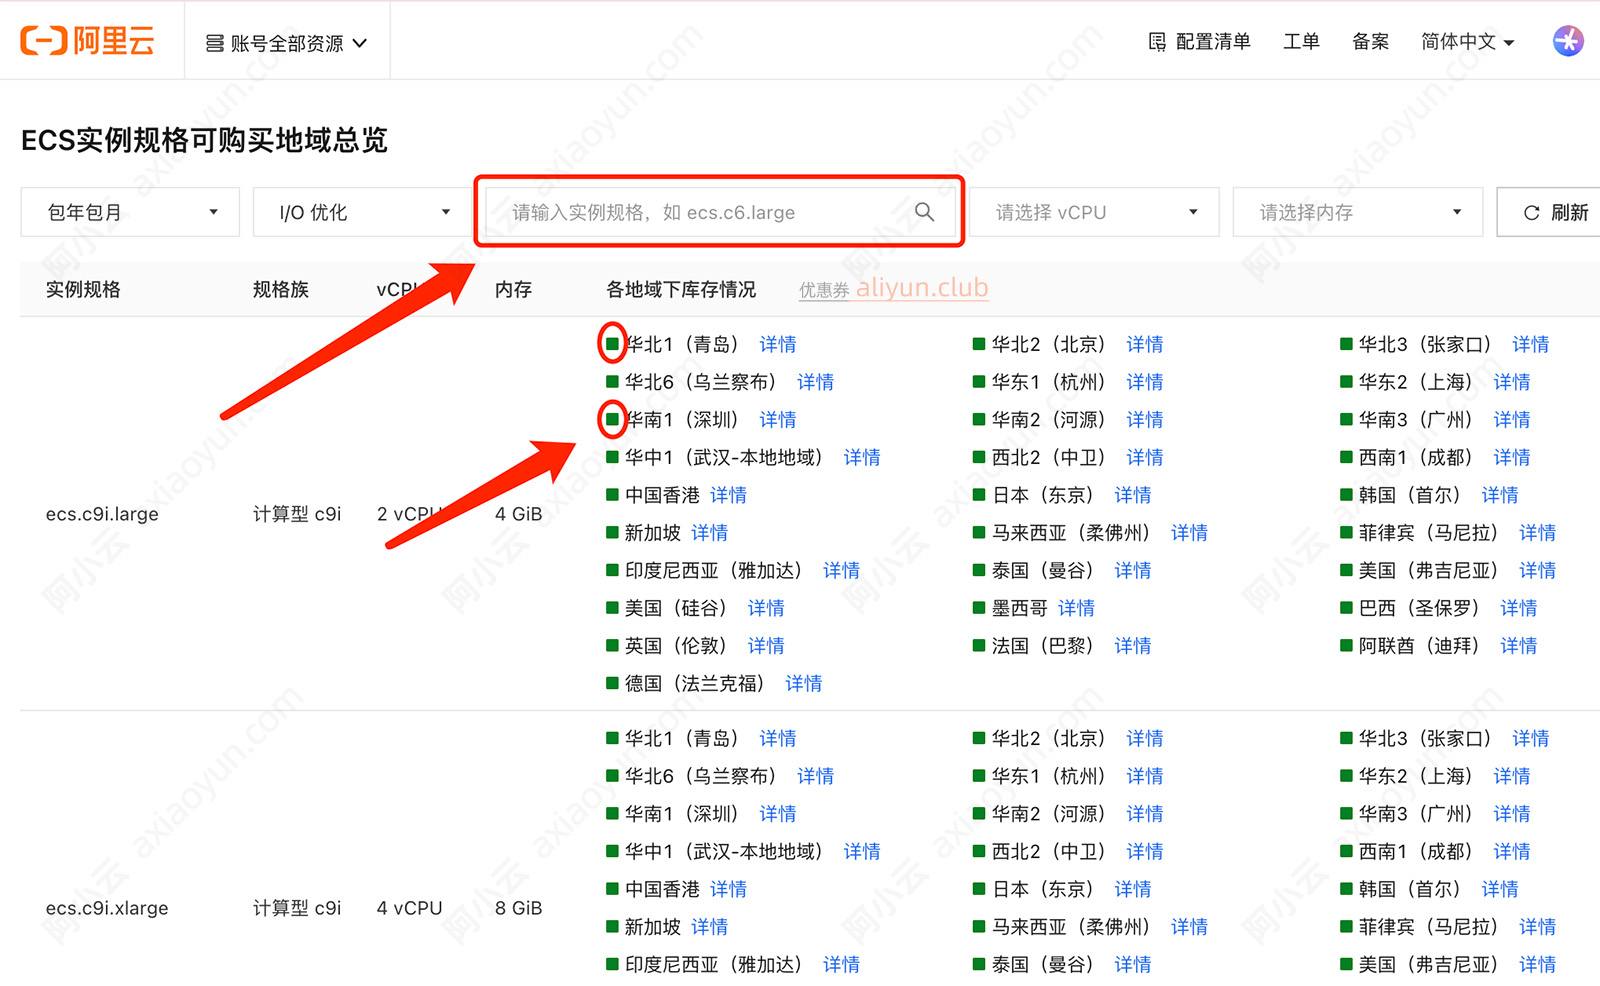Image resolution: width=1600 pixels, height=986 pixels.
Task: Click the 配置清单 list icon
Action: click(1157, 42)
